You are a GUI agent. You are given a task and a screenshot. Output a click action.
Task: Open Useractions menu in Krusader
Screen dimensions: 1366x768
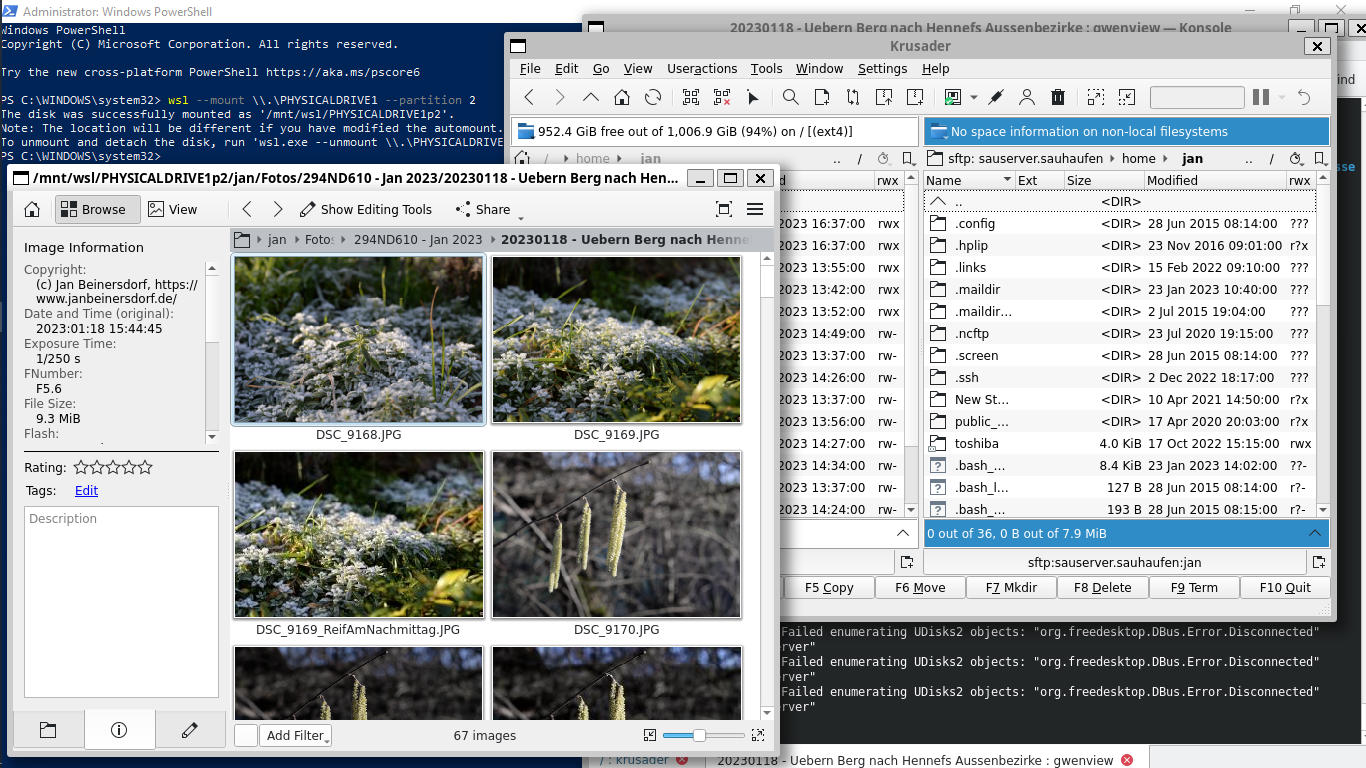pyautogui.click(x=702, y=68)
